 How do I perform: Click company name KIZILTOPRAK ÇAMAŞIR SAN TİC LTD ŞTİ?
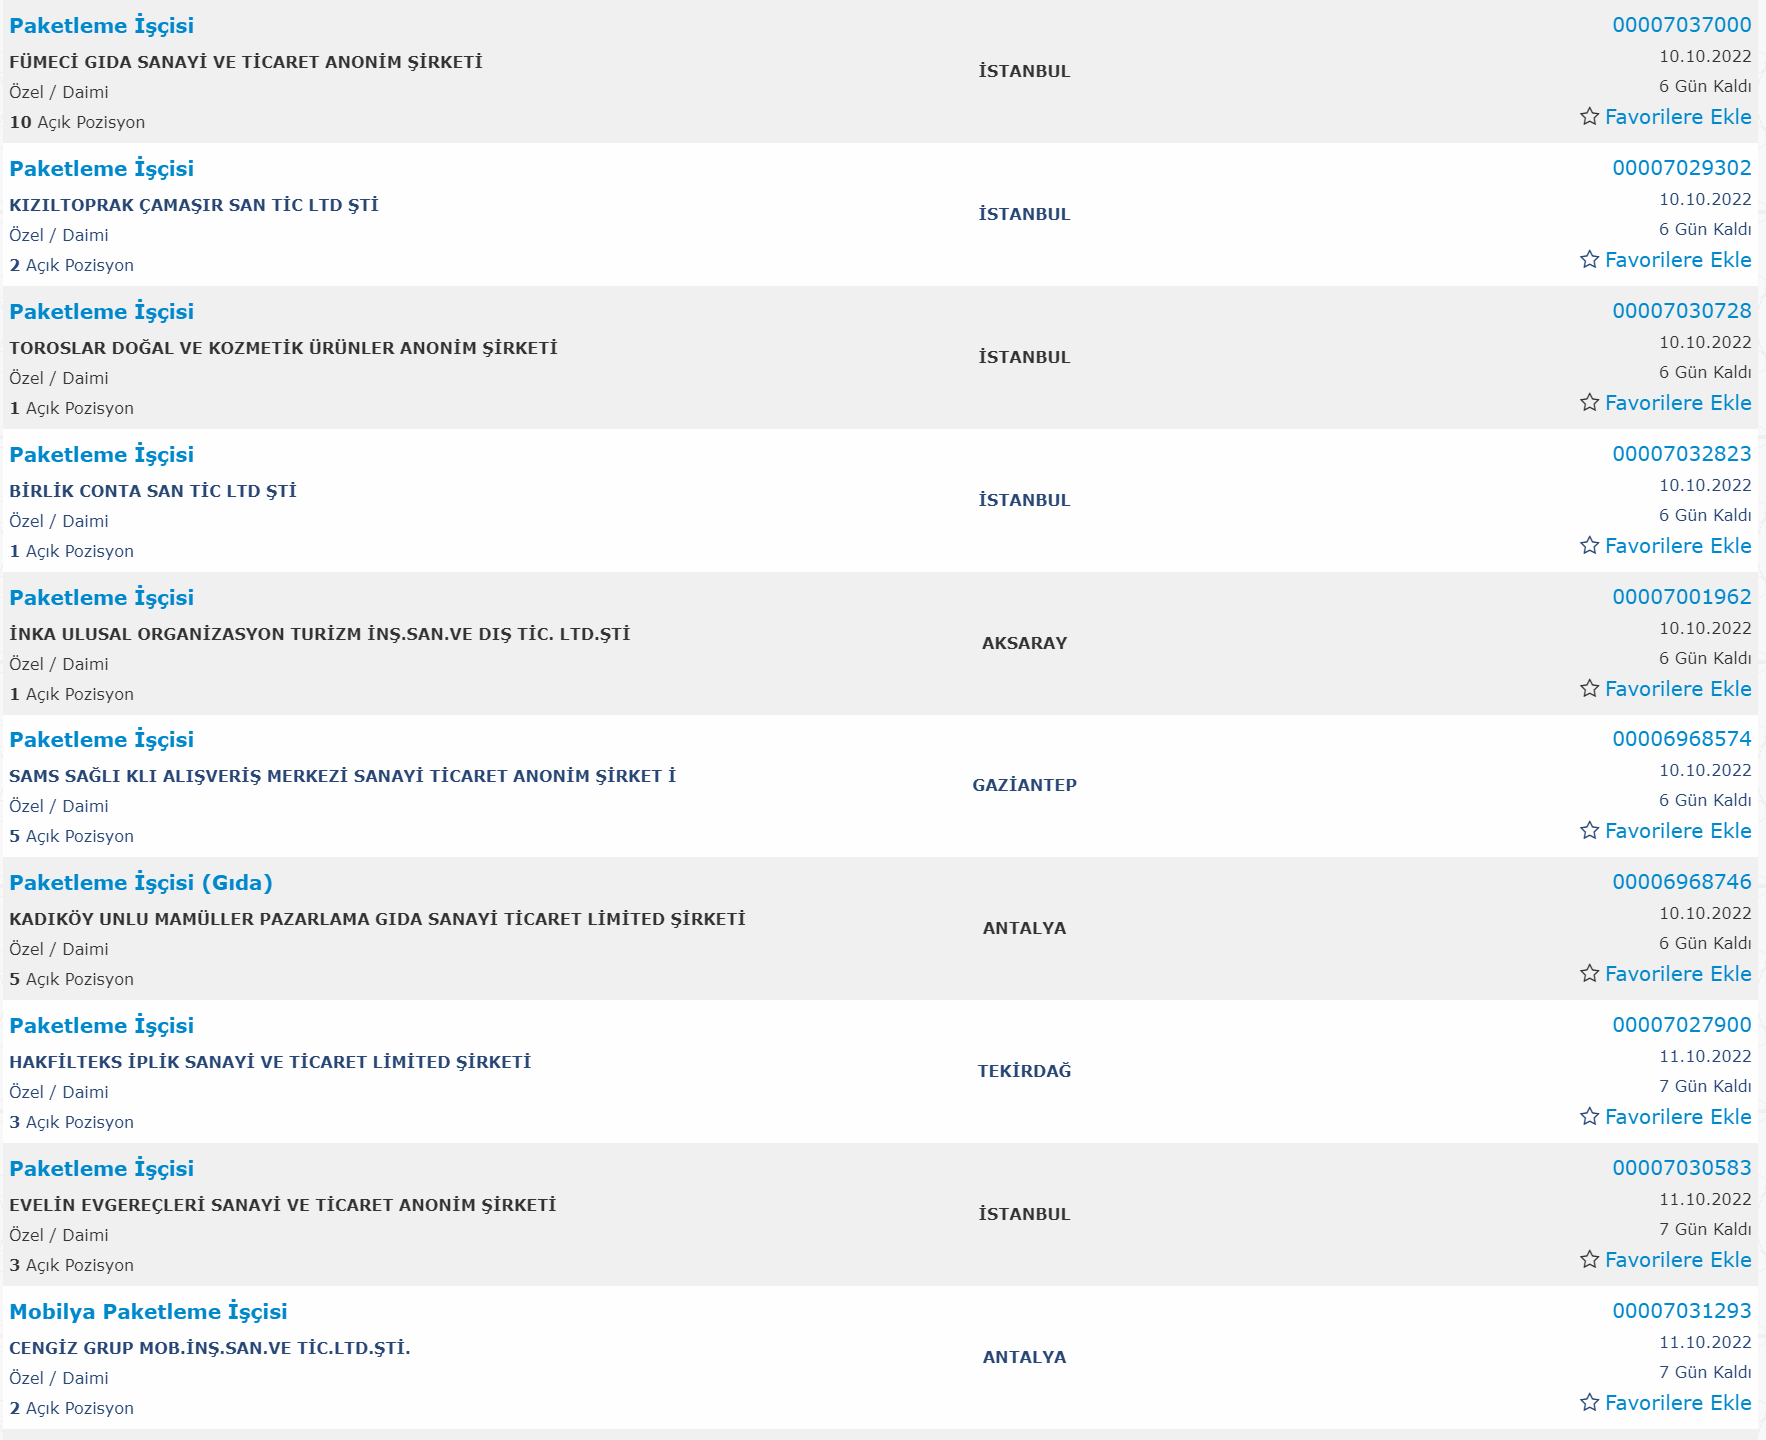[194, 205]
